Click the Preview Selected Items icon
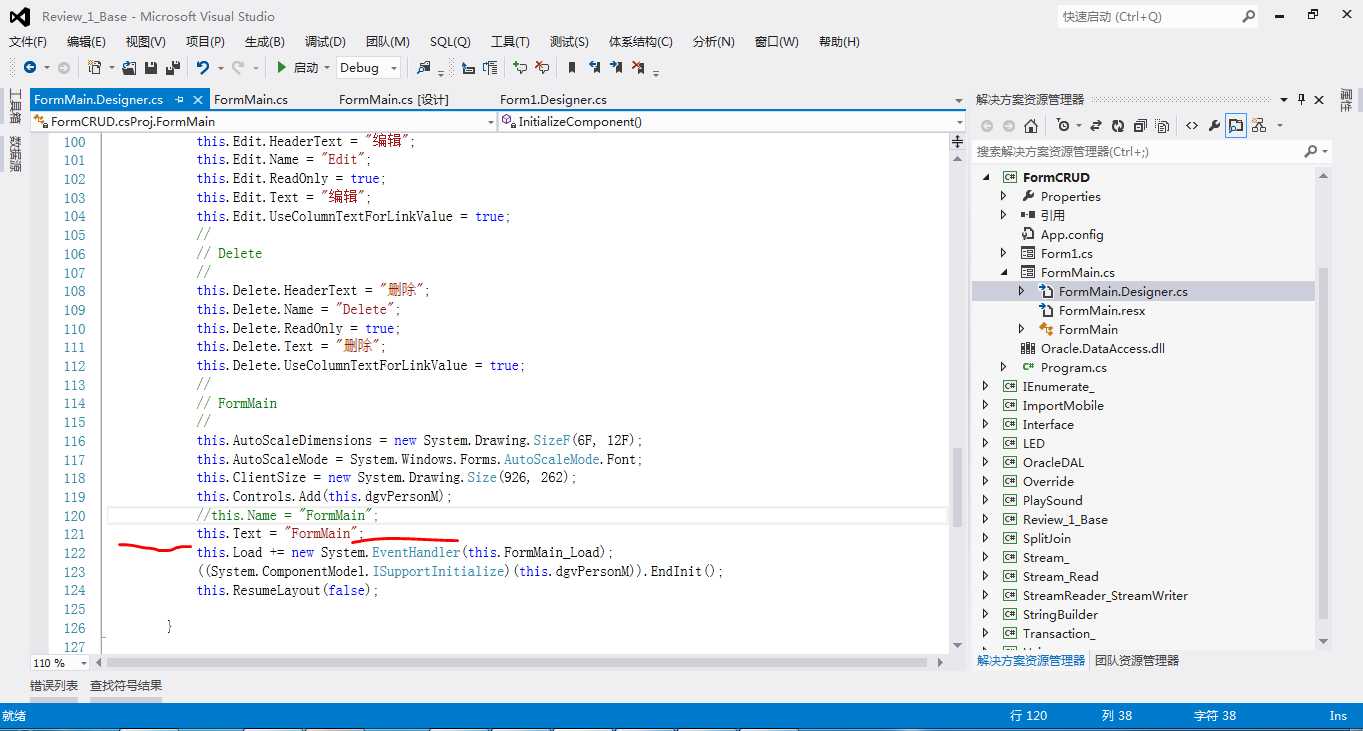1363x731 pixels. coord(1236,126)
